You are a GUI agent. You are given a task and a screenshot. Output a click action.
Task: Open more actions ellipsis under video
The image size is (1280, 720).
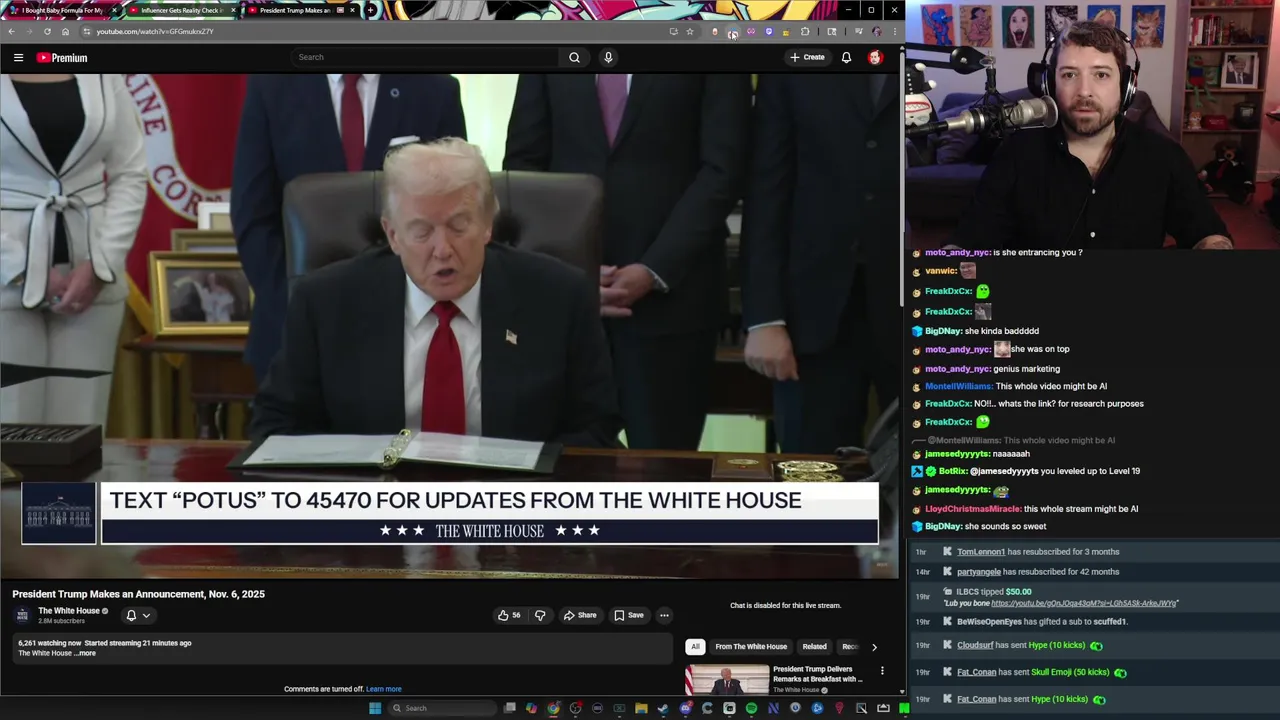tap(664, 615)
